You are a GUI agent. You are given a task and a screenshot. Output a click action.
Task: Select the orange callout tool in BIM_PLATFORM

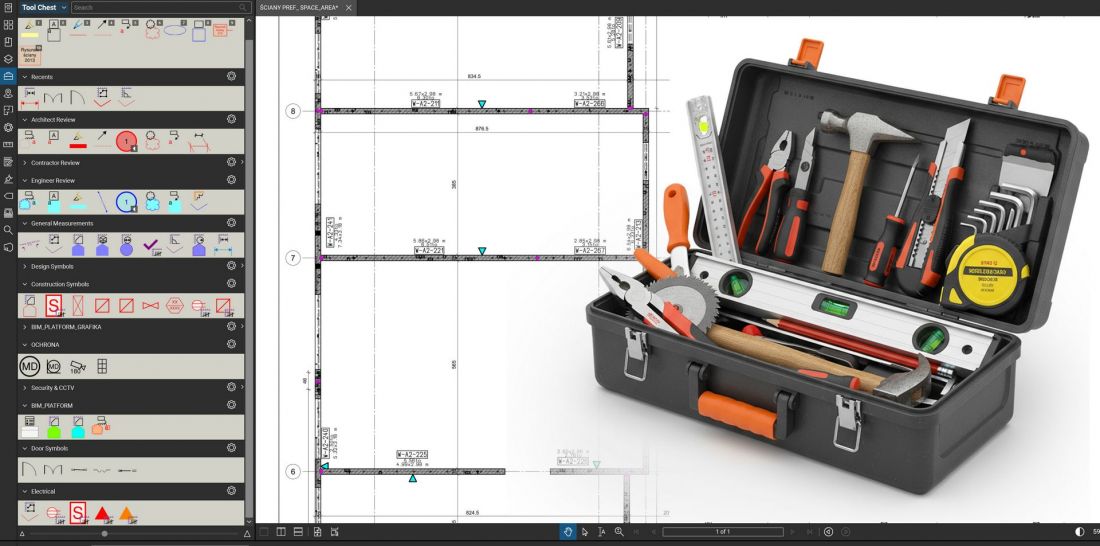(x=100, y=425)
